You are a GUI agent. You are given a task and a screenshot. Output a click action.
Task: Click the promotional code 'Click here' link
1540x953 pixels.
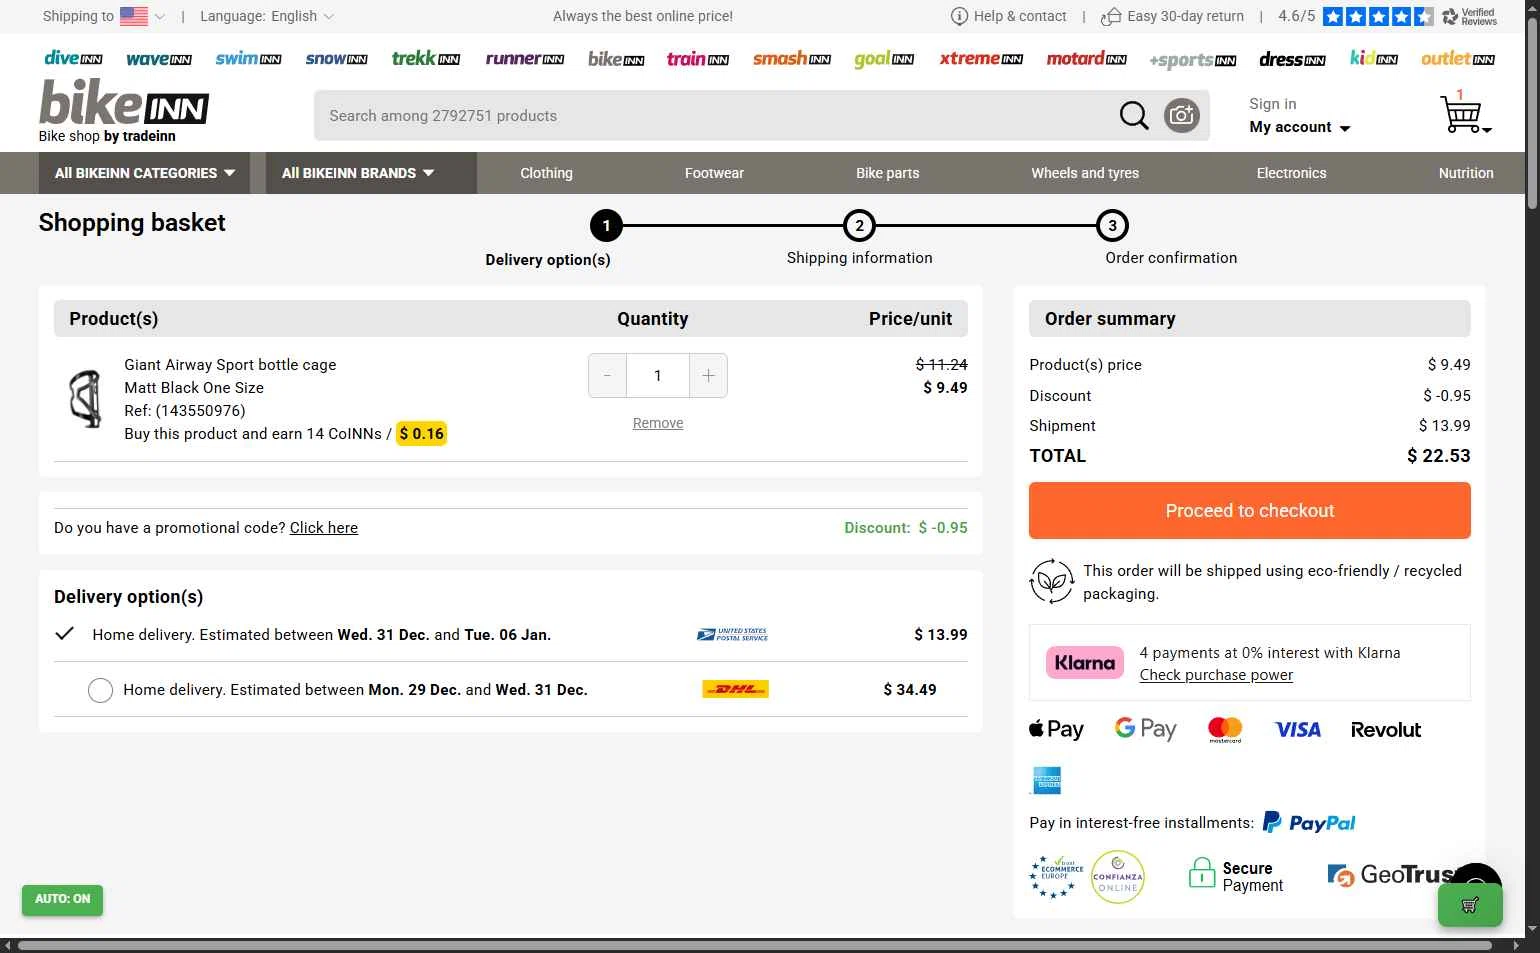pos(324,528)
